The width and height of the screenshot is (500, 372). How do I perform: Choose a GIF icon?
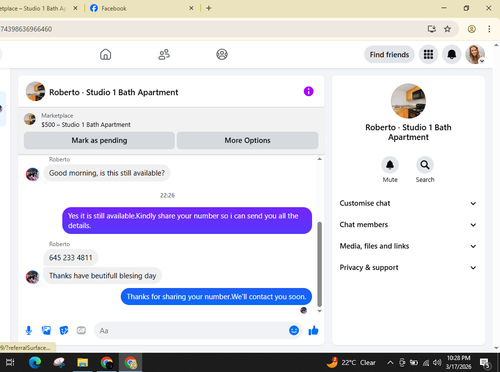(81, 330)
